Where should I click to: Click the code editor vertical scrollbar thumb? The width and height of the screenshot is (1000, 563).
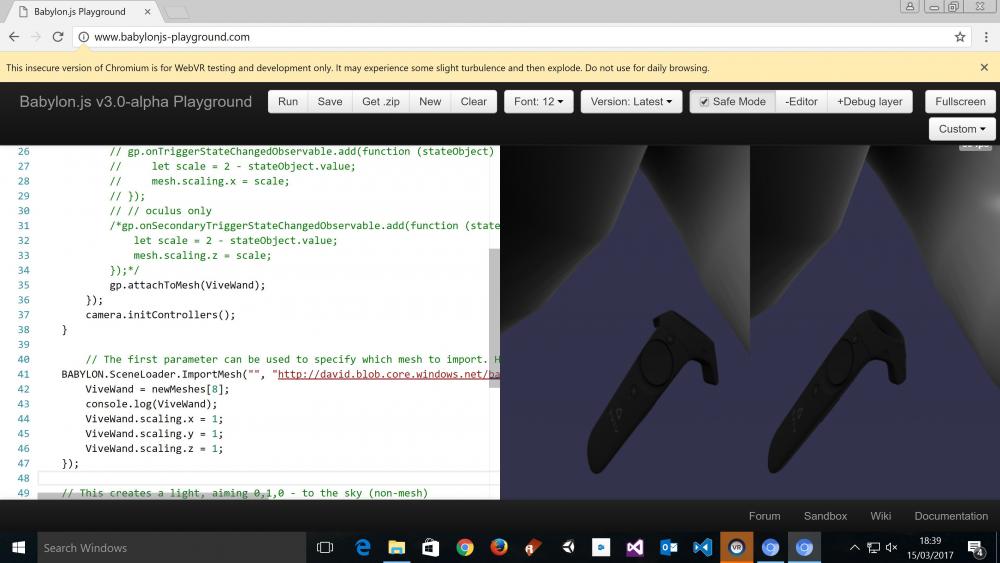pos(494,318)
